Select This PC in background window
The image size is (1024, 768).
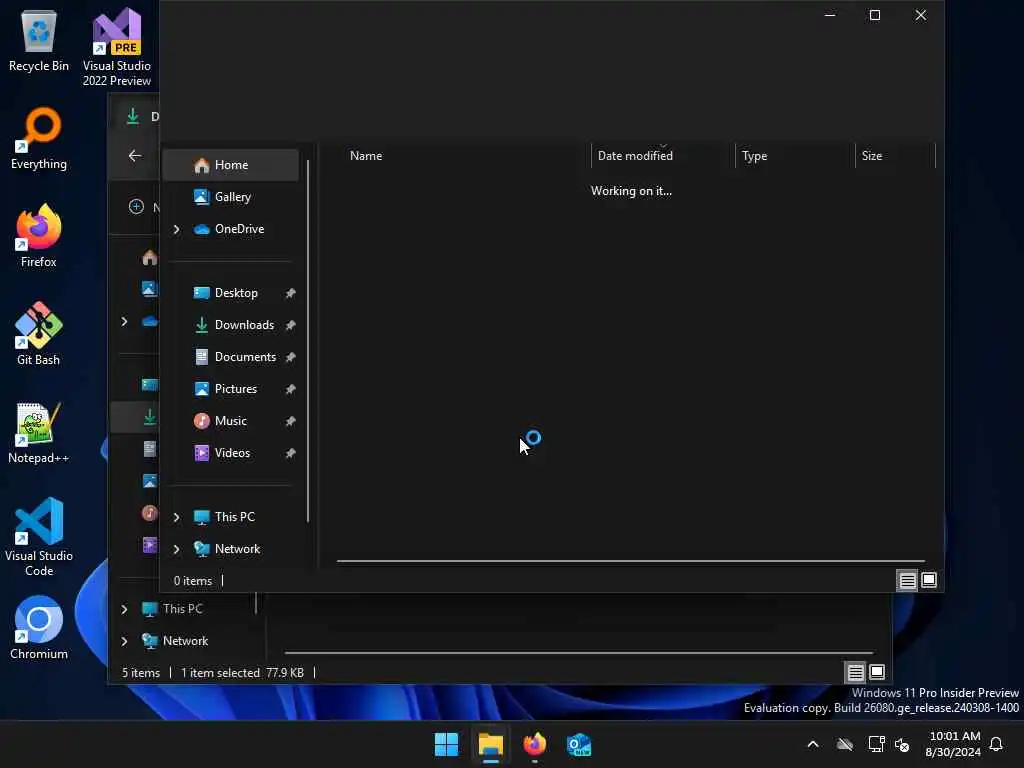click(x=183, y=609)
